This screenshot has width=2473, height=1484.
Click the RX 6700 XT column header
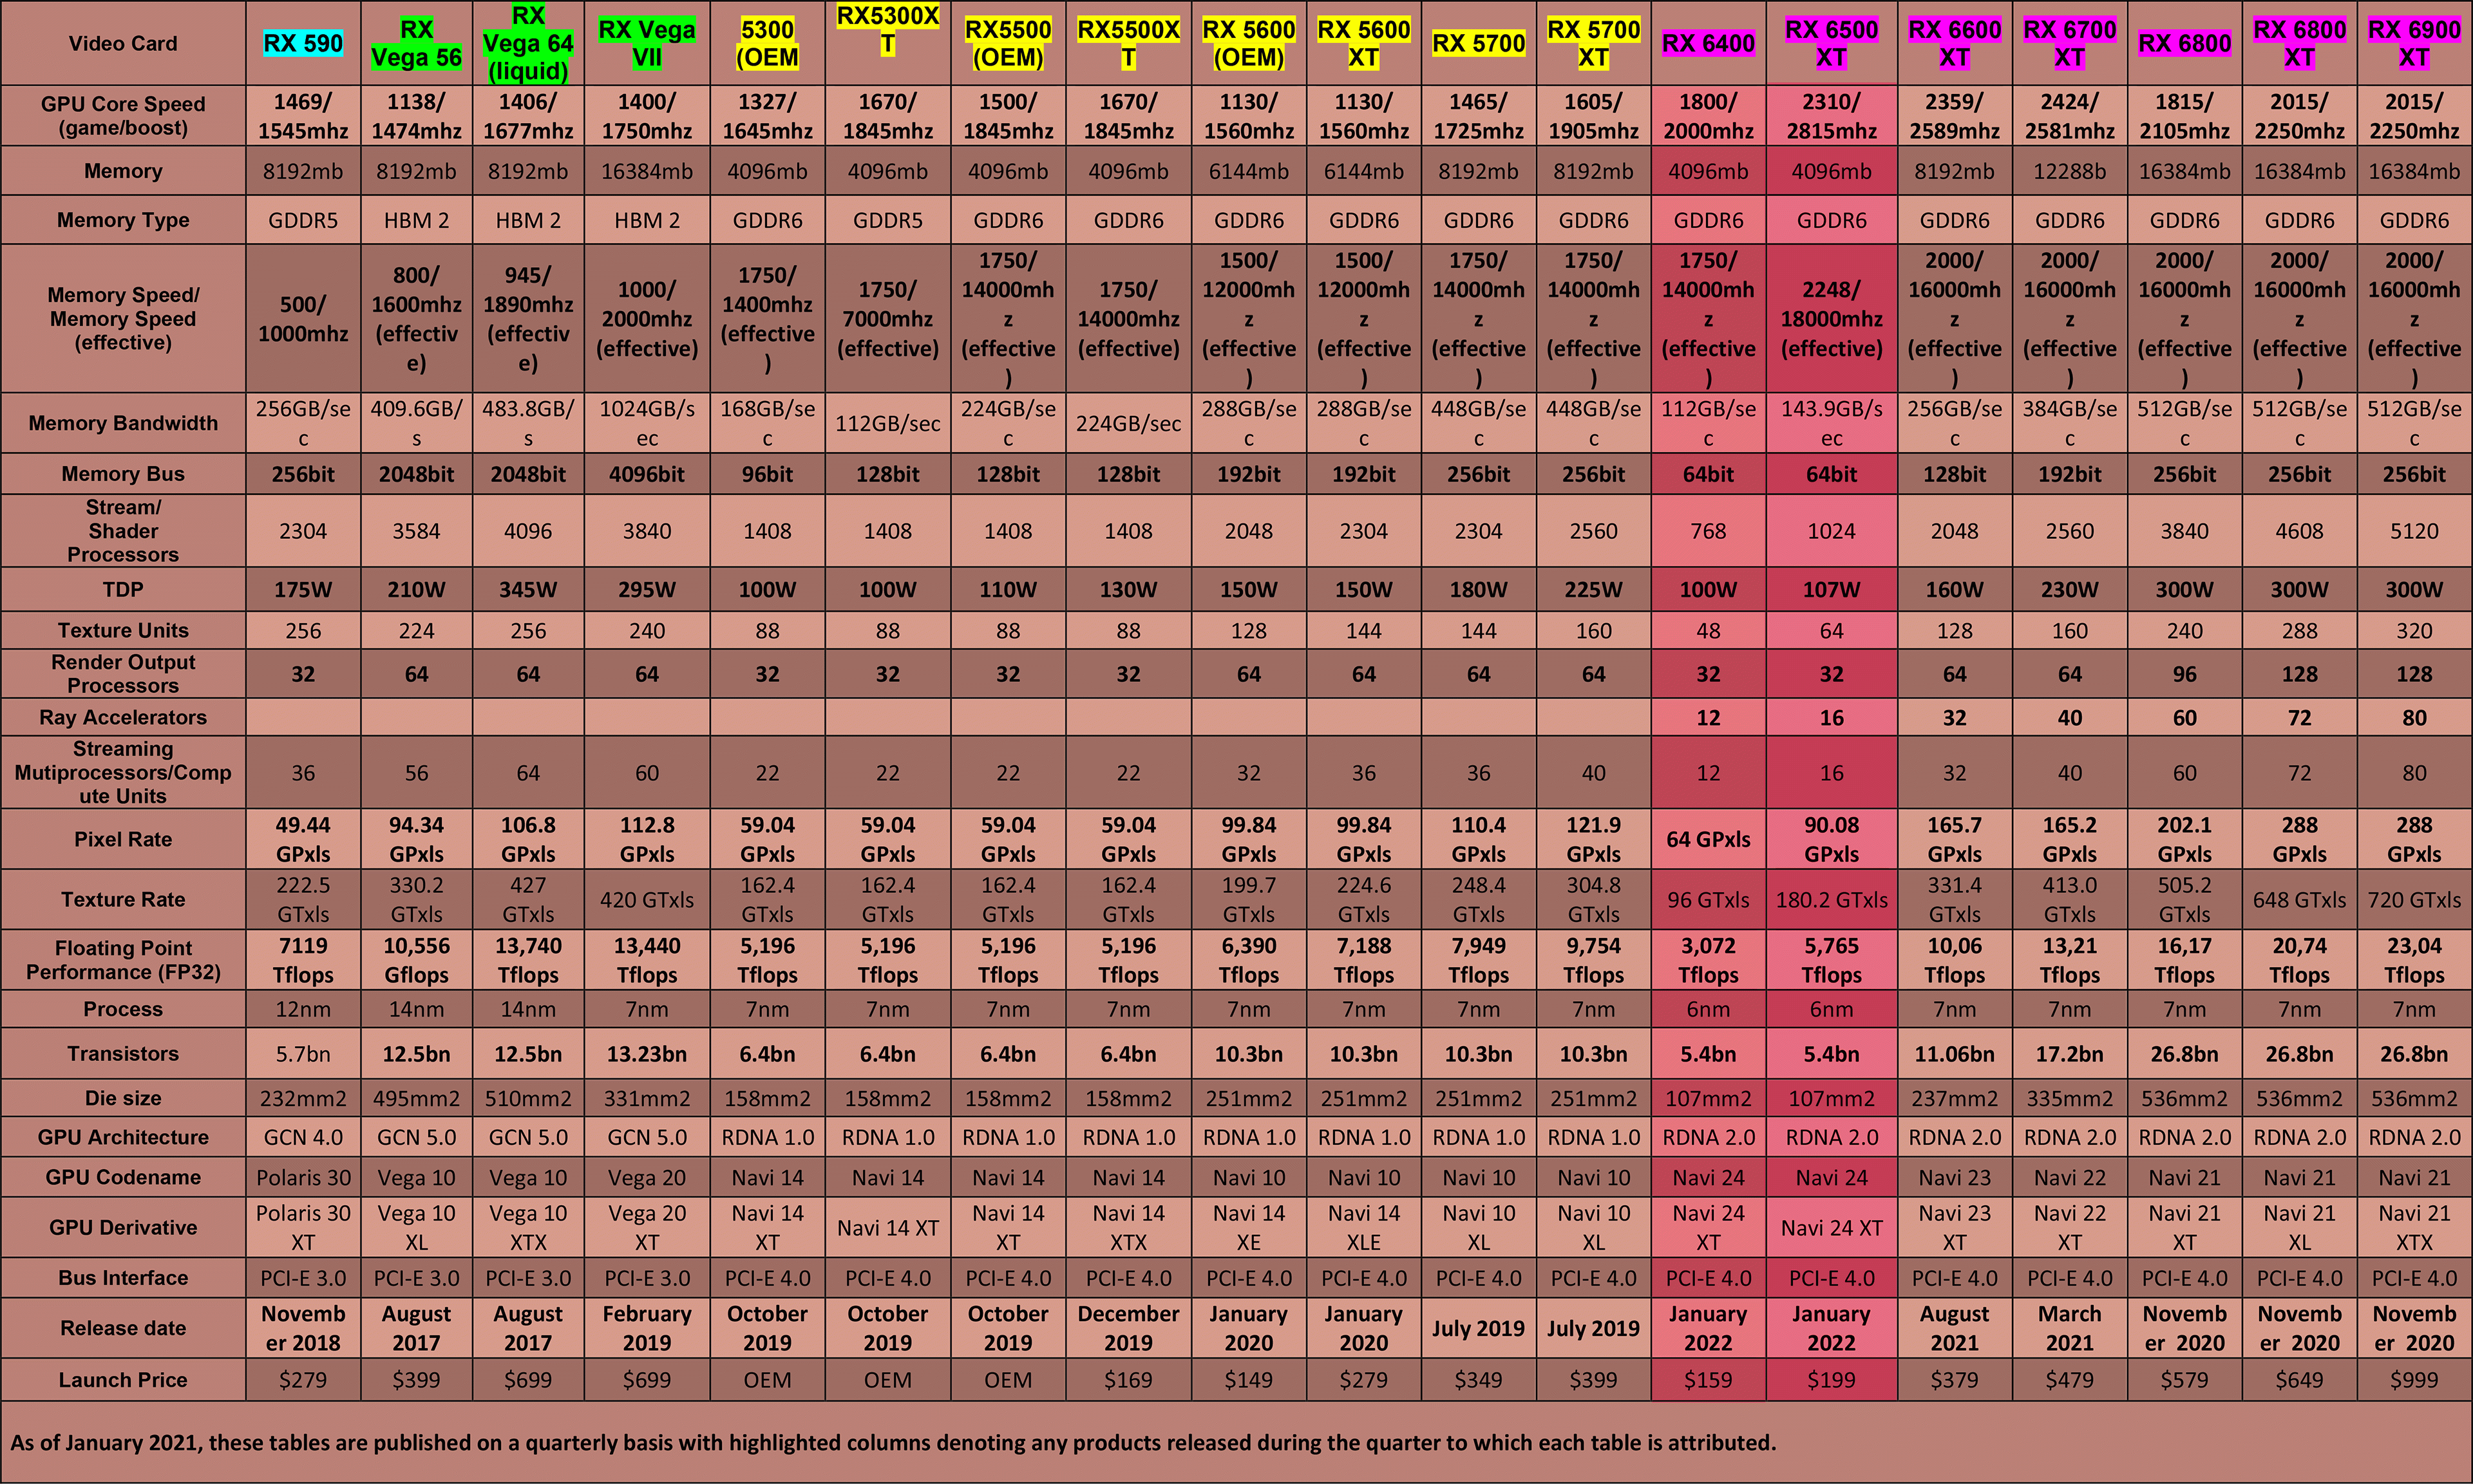2069,43
